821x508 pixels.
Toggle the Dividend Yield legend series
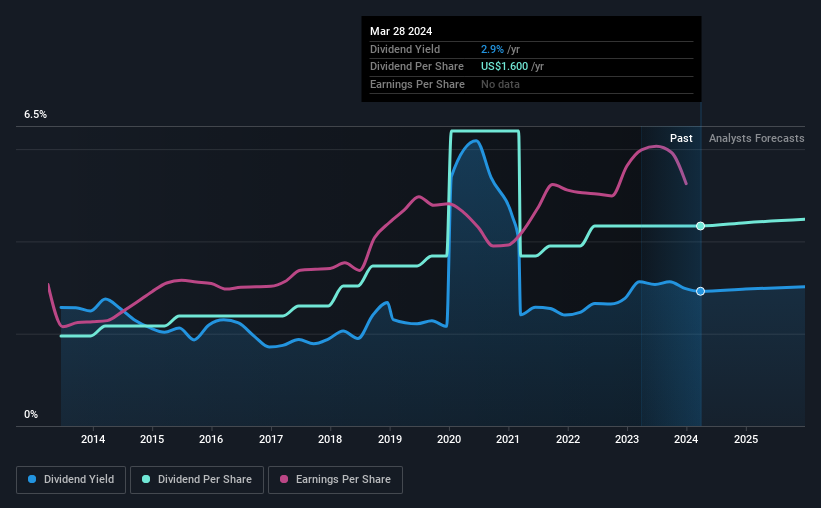(x=71, y=480)
